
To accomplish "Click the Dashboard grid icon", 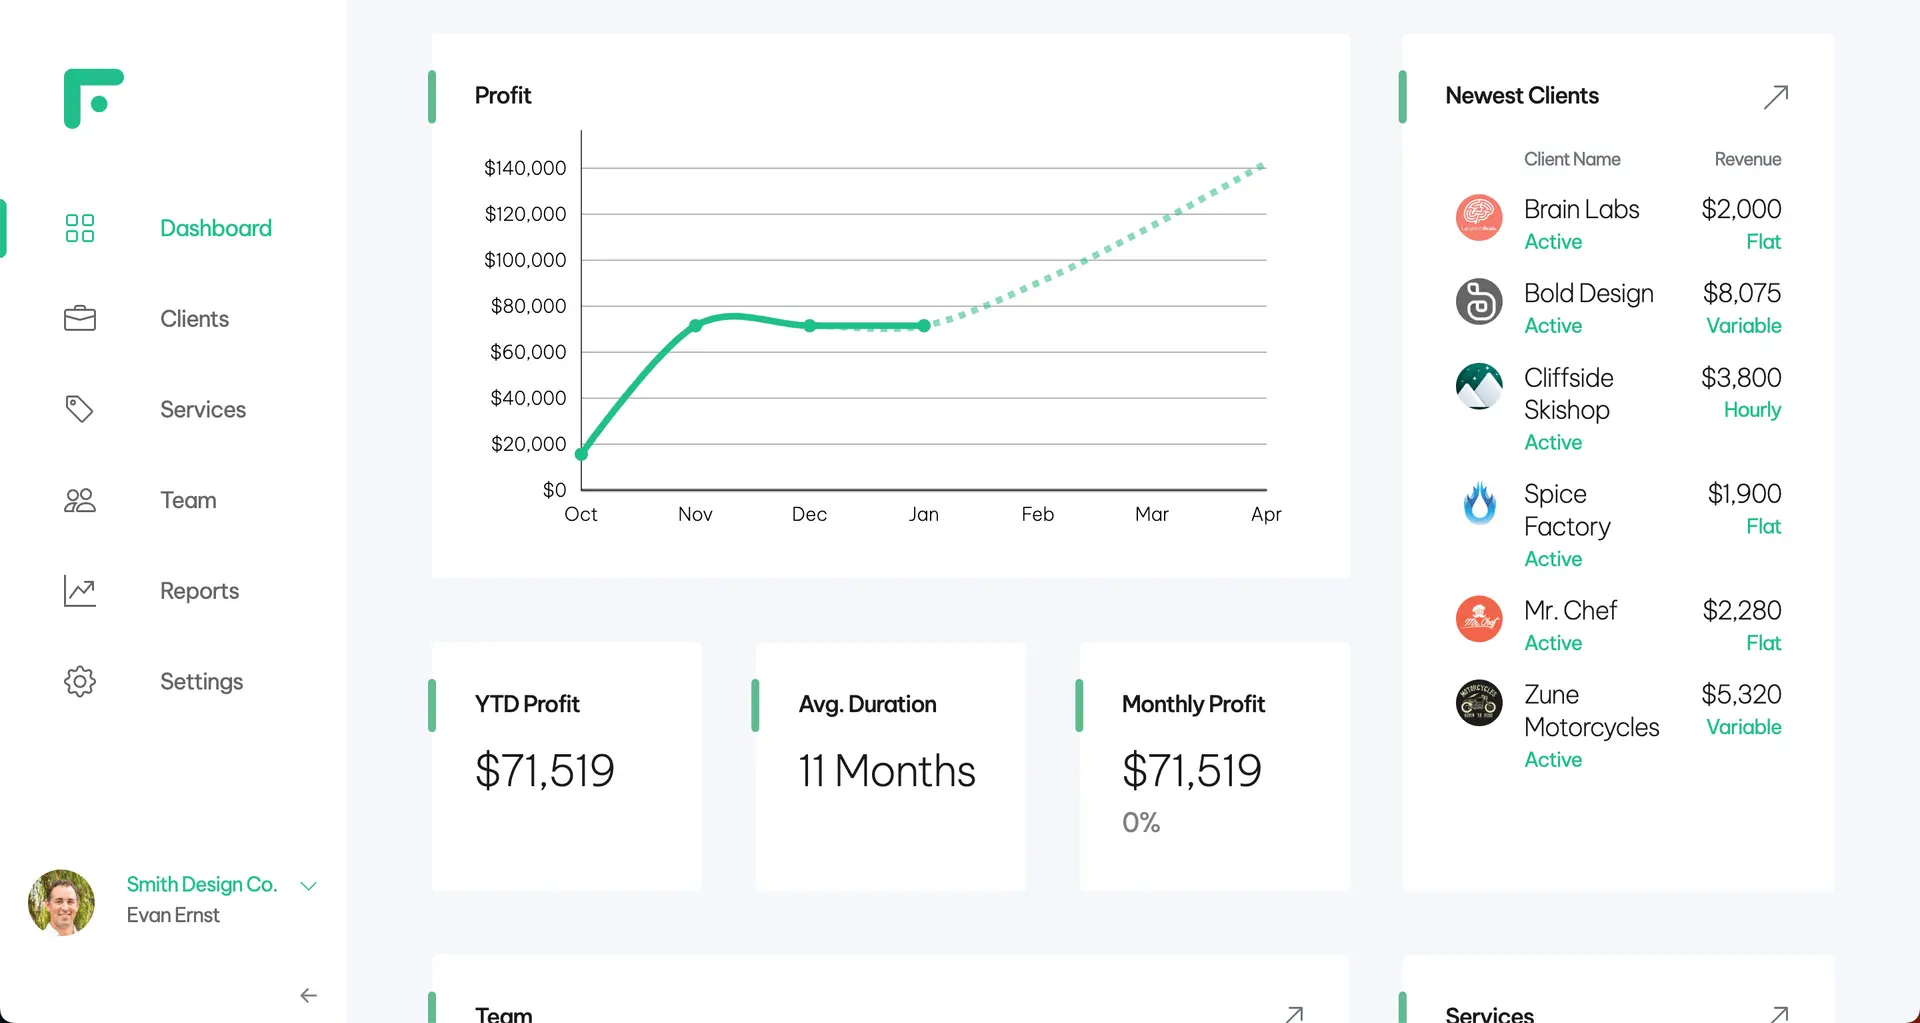I will coord(80,228).
